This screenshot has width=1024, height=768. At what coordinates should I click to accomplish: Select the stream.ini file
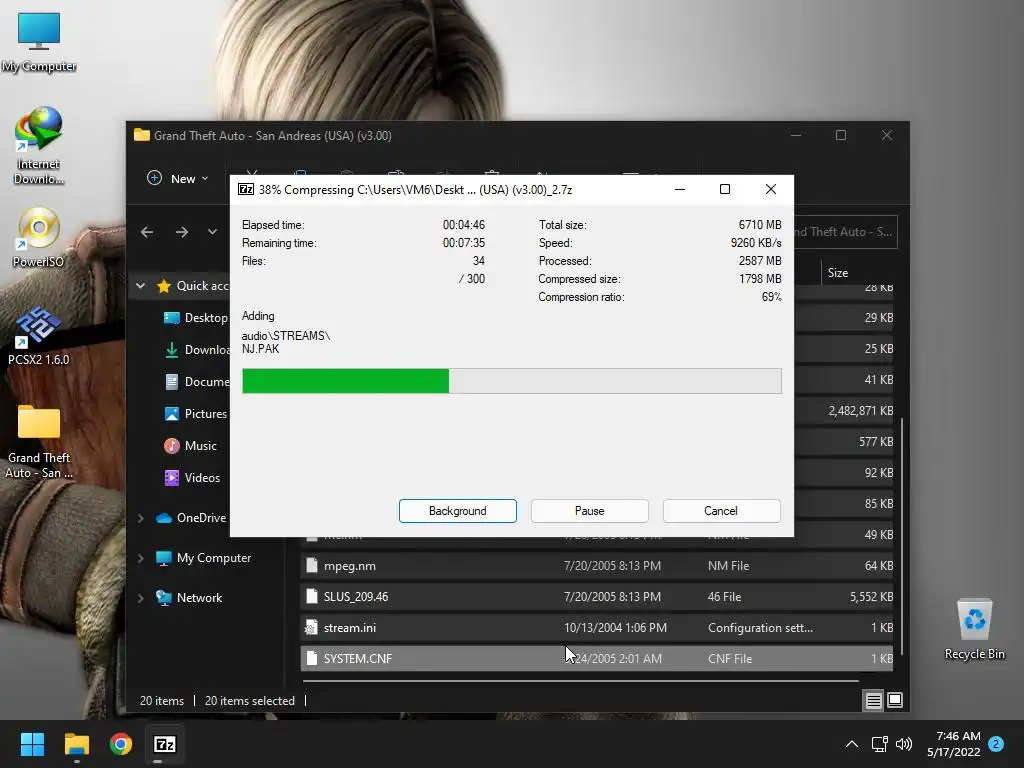tap(596, 628)
